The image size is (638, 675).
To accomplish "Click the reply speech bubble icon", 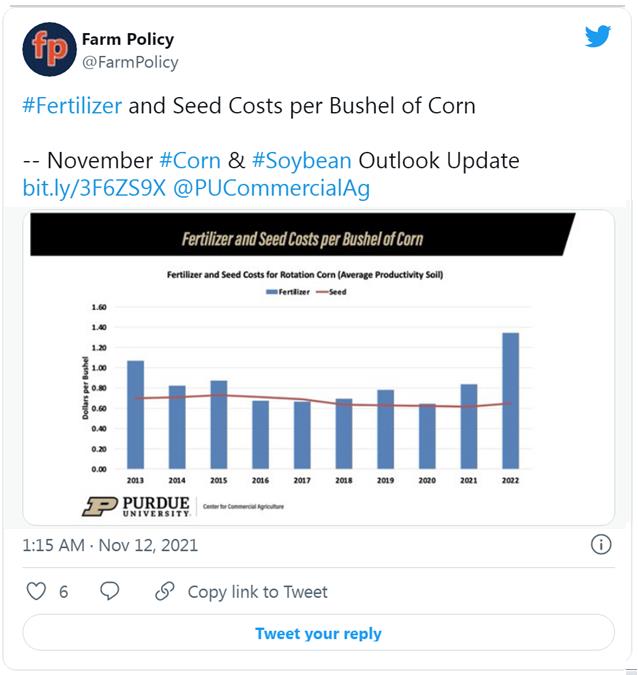I will [109, 591].
